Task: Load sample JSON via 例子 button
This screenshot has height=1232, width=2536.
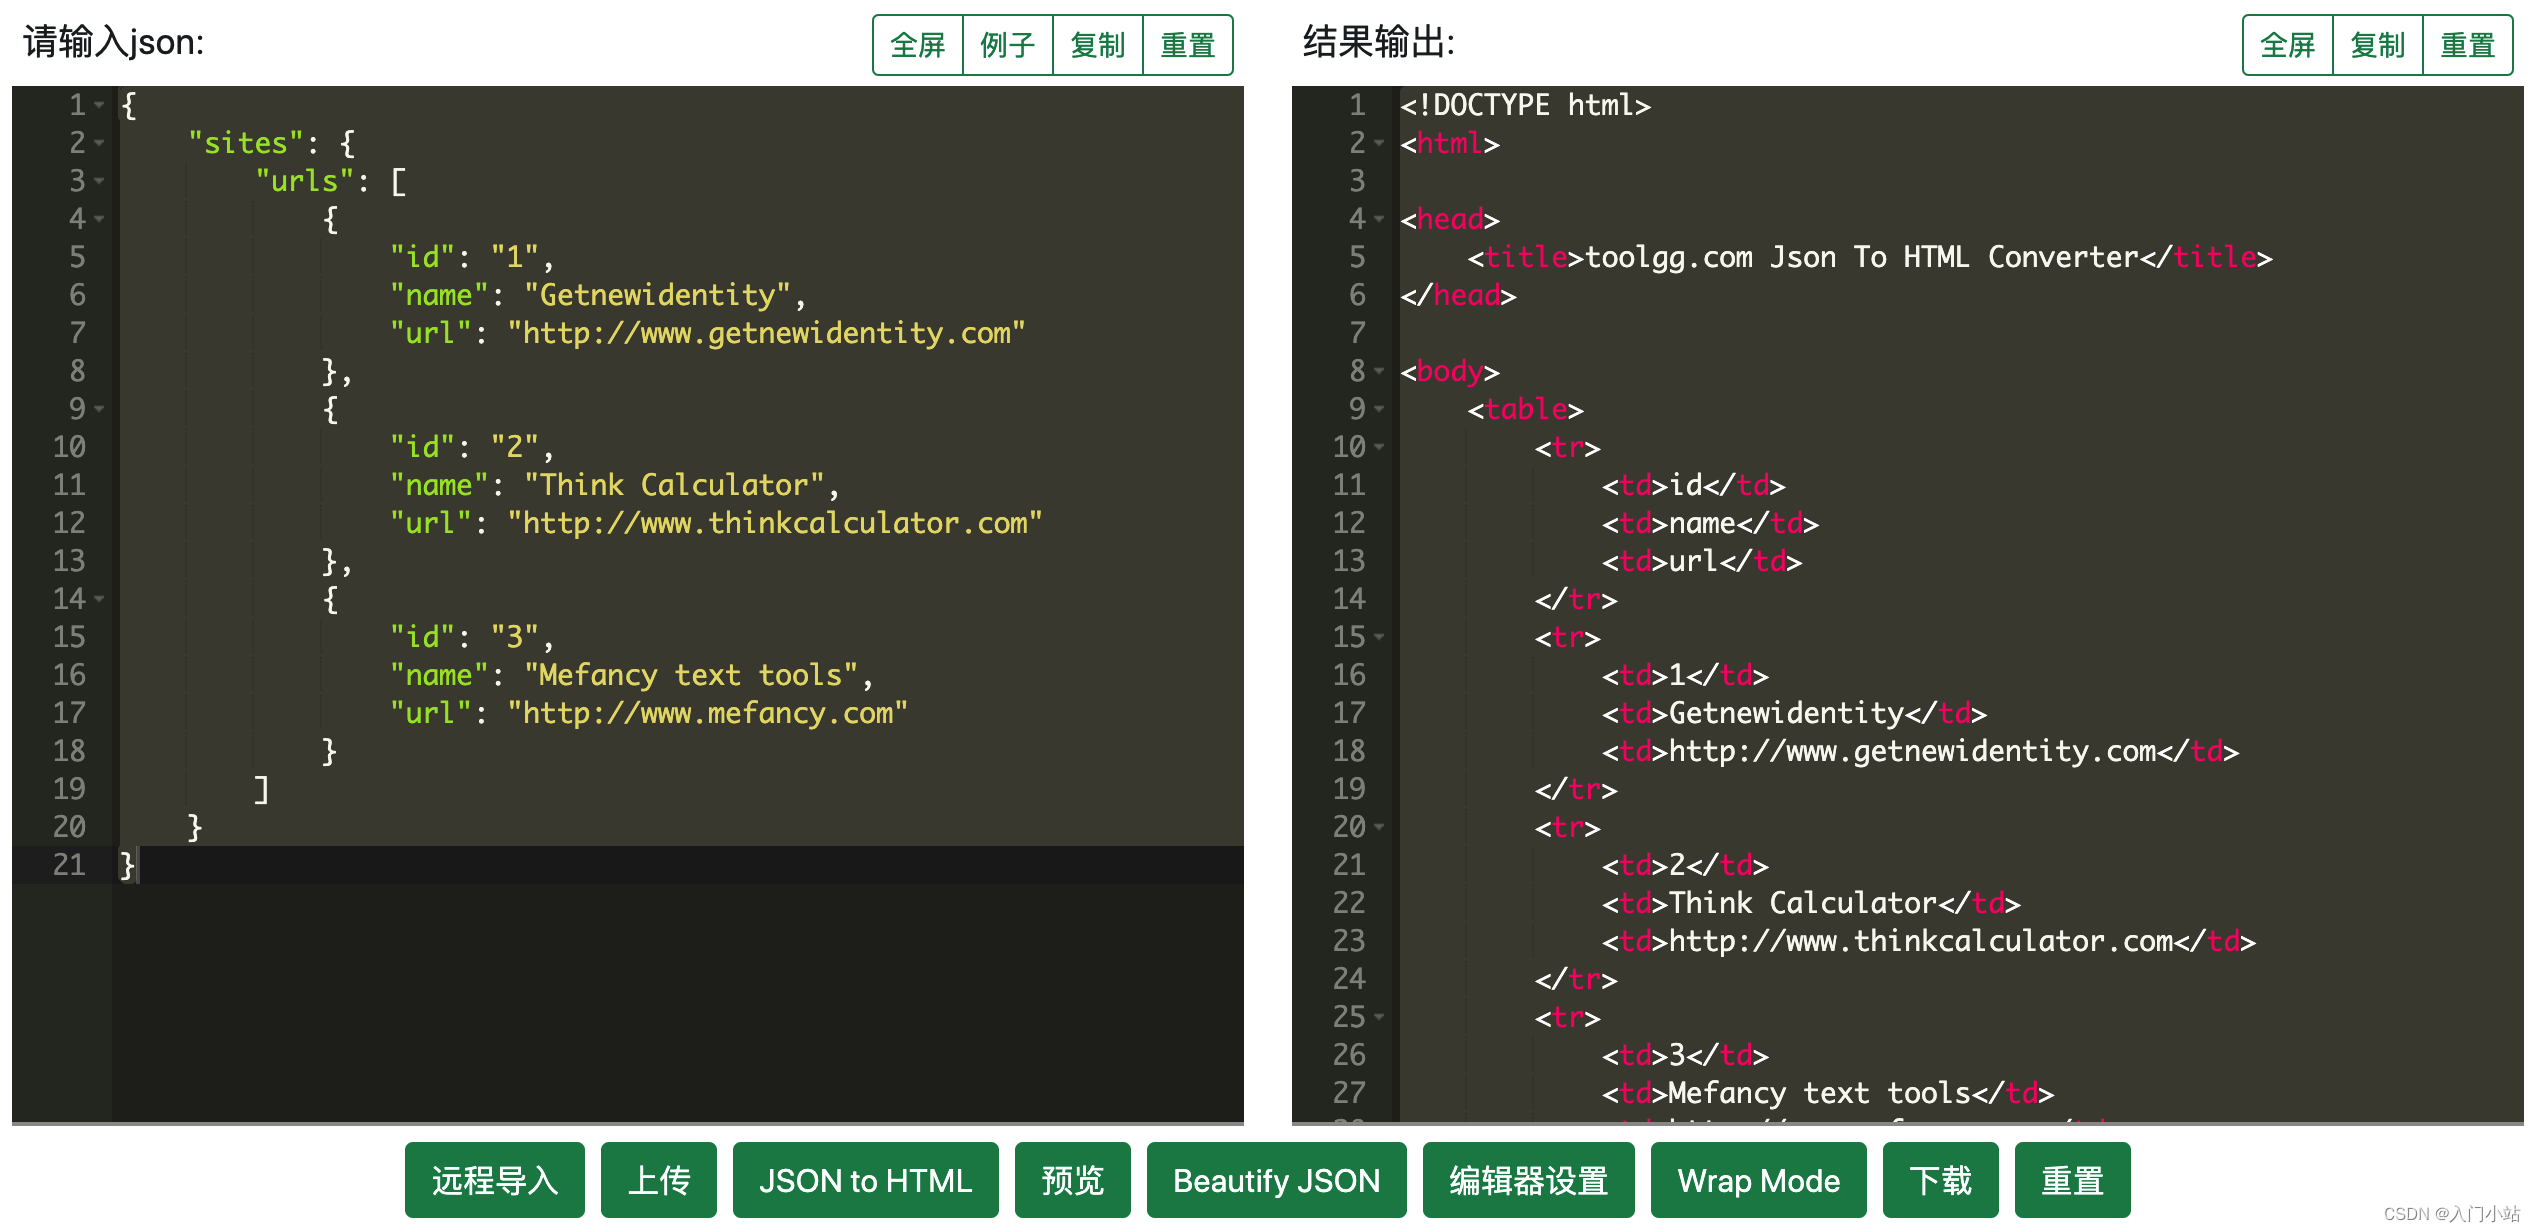Action: [1007, 45]
